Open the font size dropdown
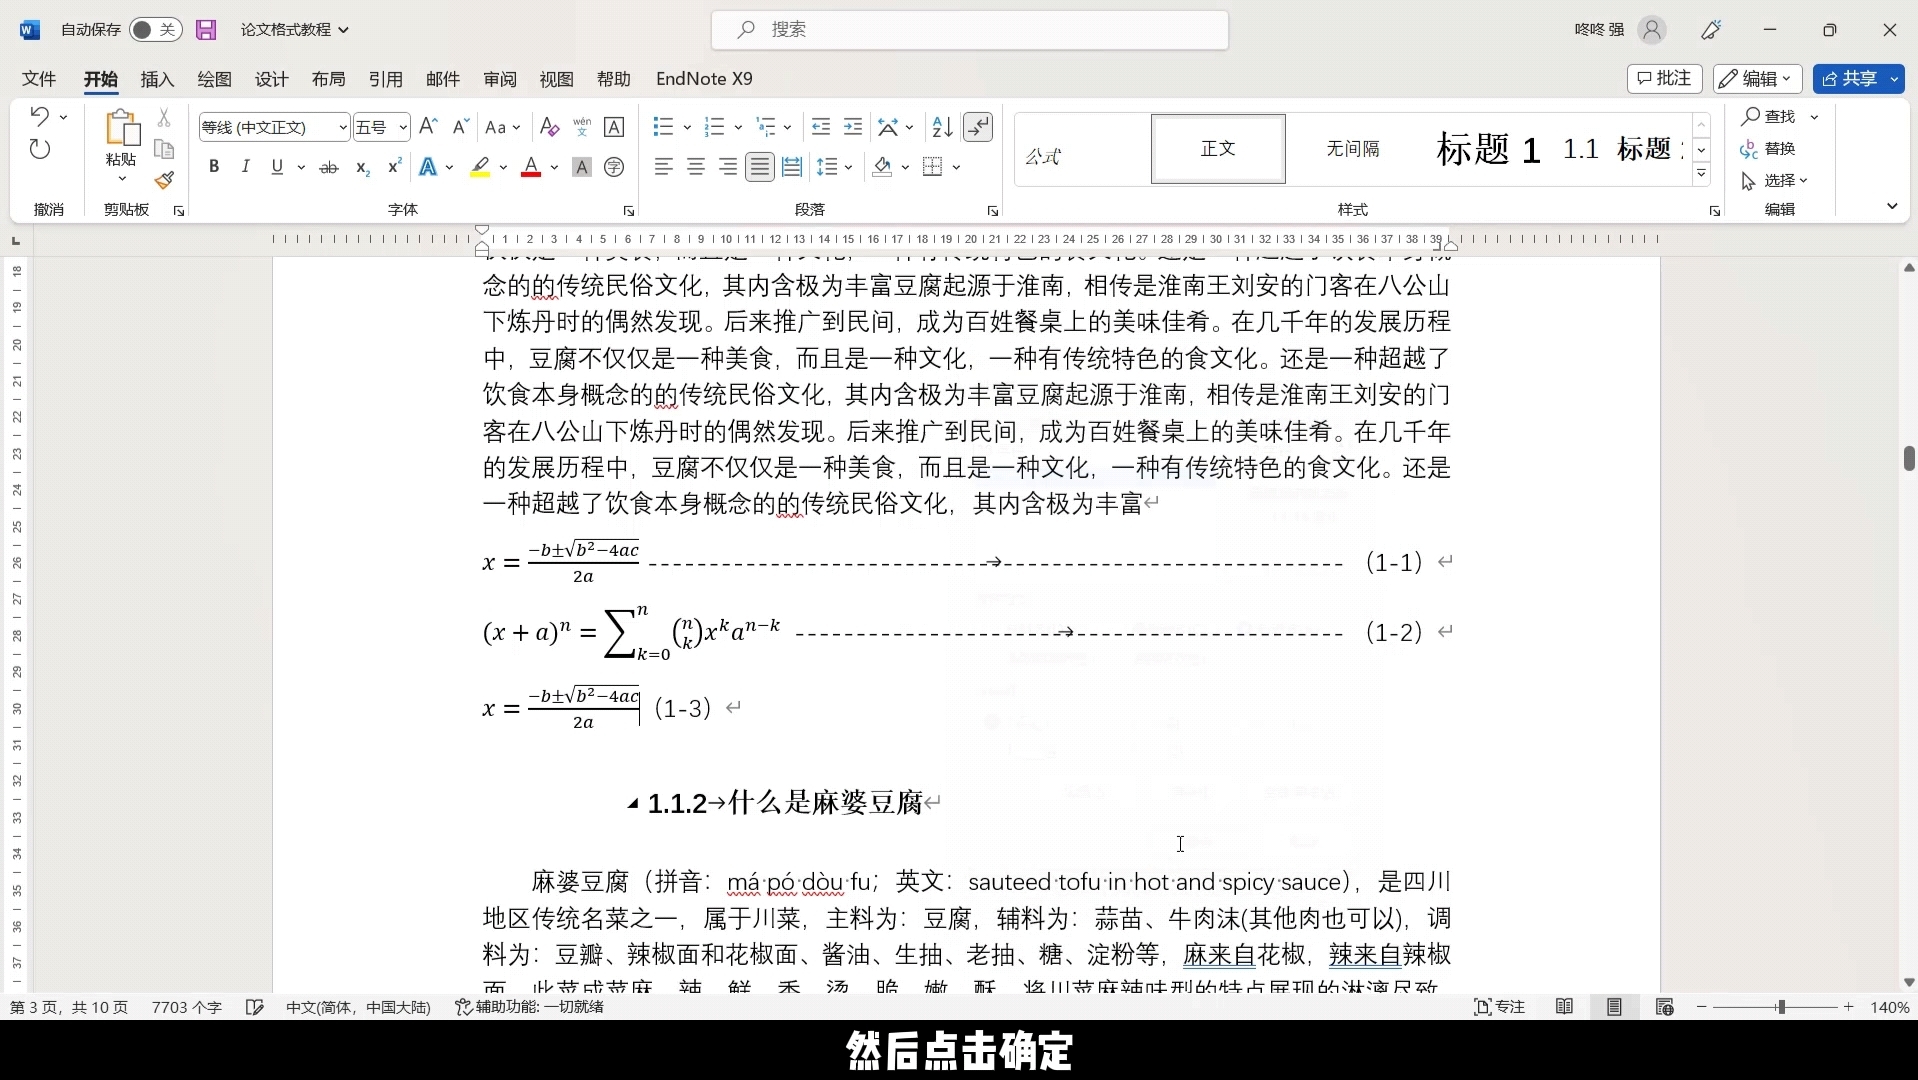This screenshot has height=1080, width=1918. 402,127
